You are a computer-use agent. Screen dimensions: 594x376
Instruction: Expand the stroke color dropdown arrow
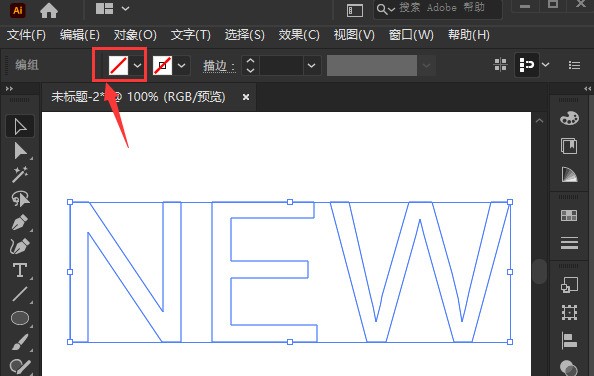click(181, 66)
